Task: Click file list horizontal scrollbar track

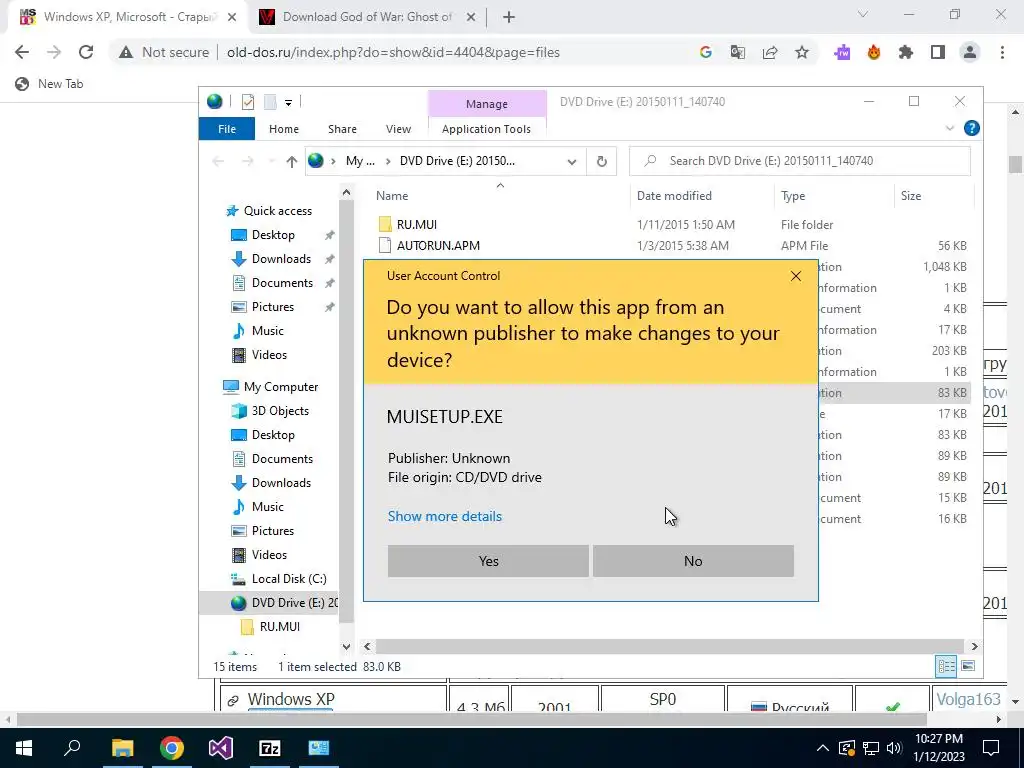Action: [x=669, y=647]
